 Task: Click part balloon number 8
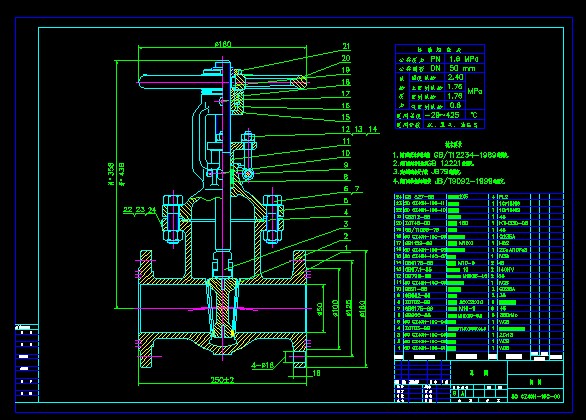pyautogui.click(x=346, y=177)
